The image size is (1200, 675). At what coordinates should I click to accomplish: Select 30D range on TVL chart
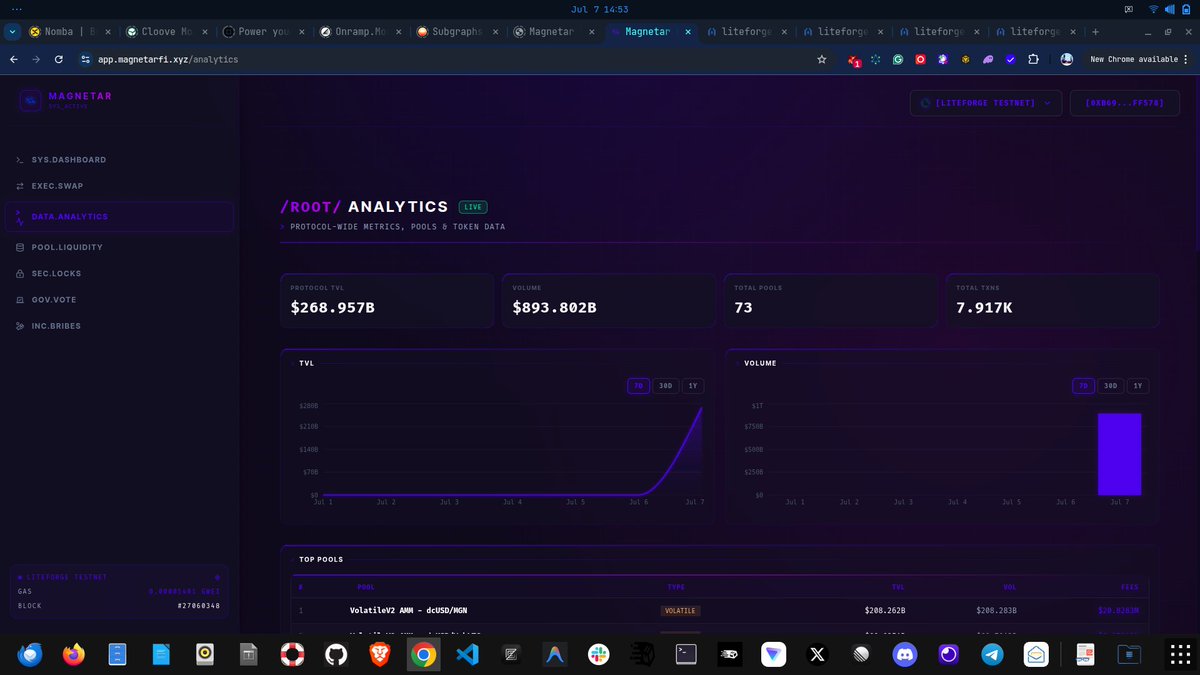tap(665, 386)
